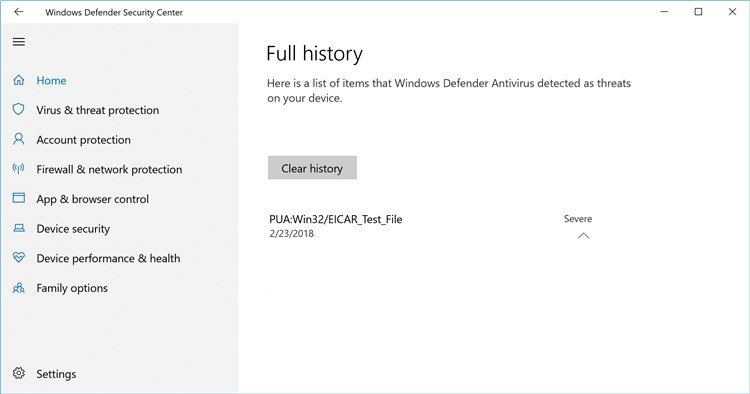
Task: Click the 2/23/2018 detection date
Action: (291, 234)
